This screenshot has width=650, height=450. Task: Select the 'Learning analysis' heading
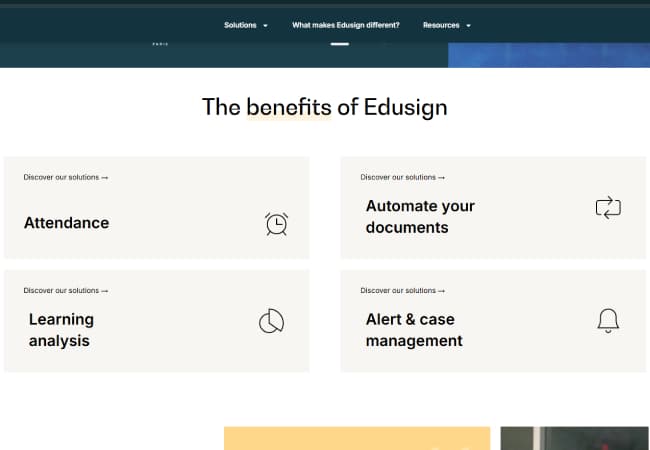click(x=60, y=330)
